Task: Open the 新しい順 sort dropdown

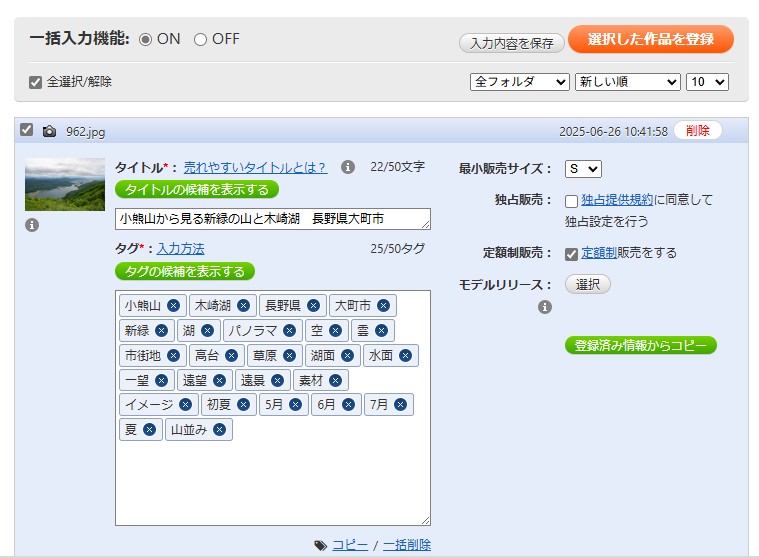Action: click(x=628, y=82)
